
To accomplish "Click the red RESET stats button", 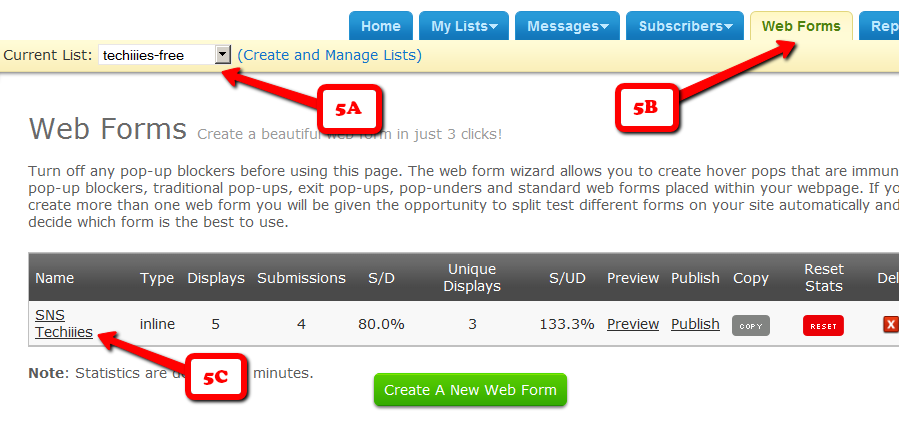I will point(822,325).
